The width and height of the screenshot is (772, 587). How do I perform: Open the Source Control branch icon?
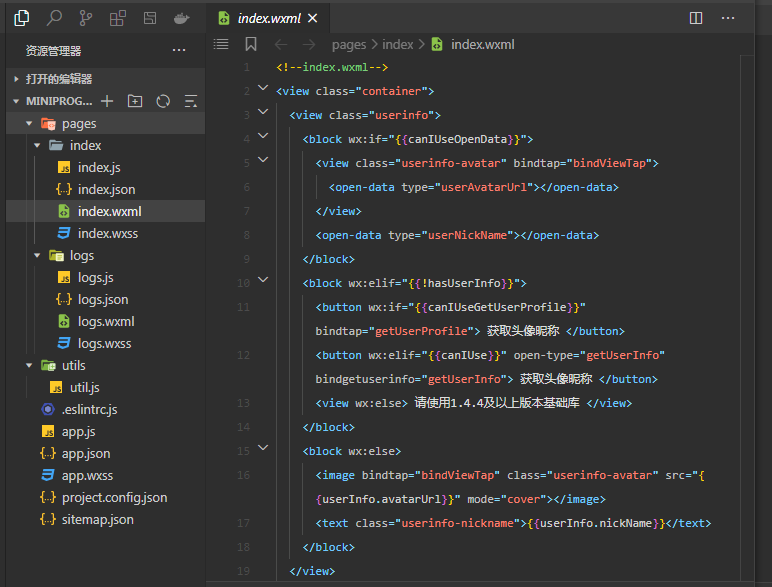86,18
